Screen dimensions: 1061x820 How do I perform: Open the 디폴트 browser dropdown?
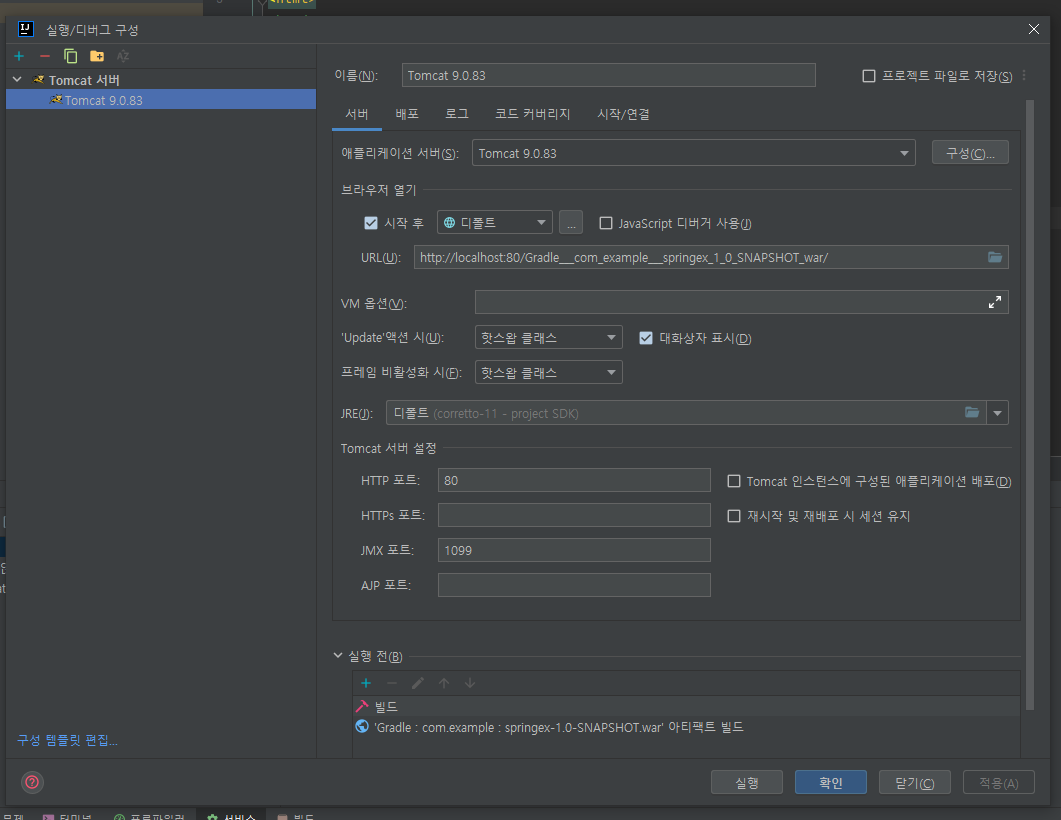click(495, 223)
